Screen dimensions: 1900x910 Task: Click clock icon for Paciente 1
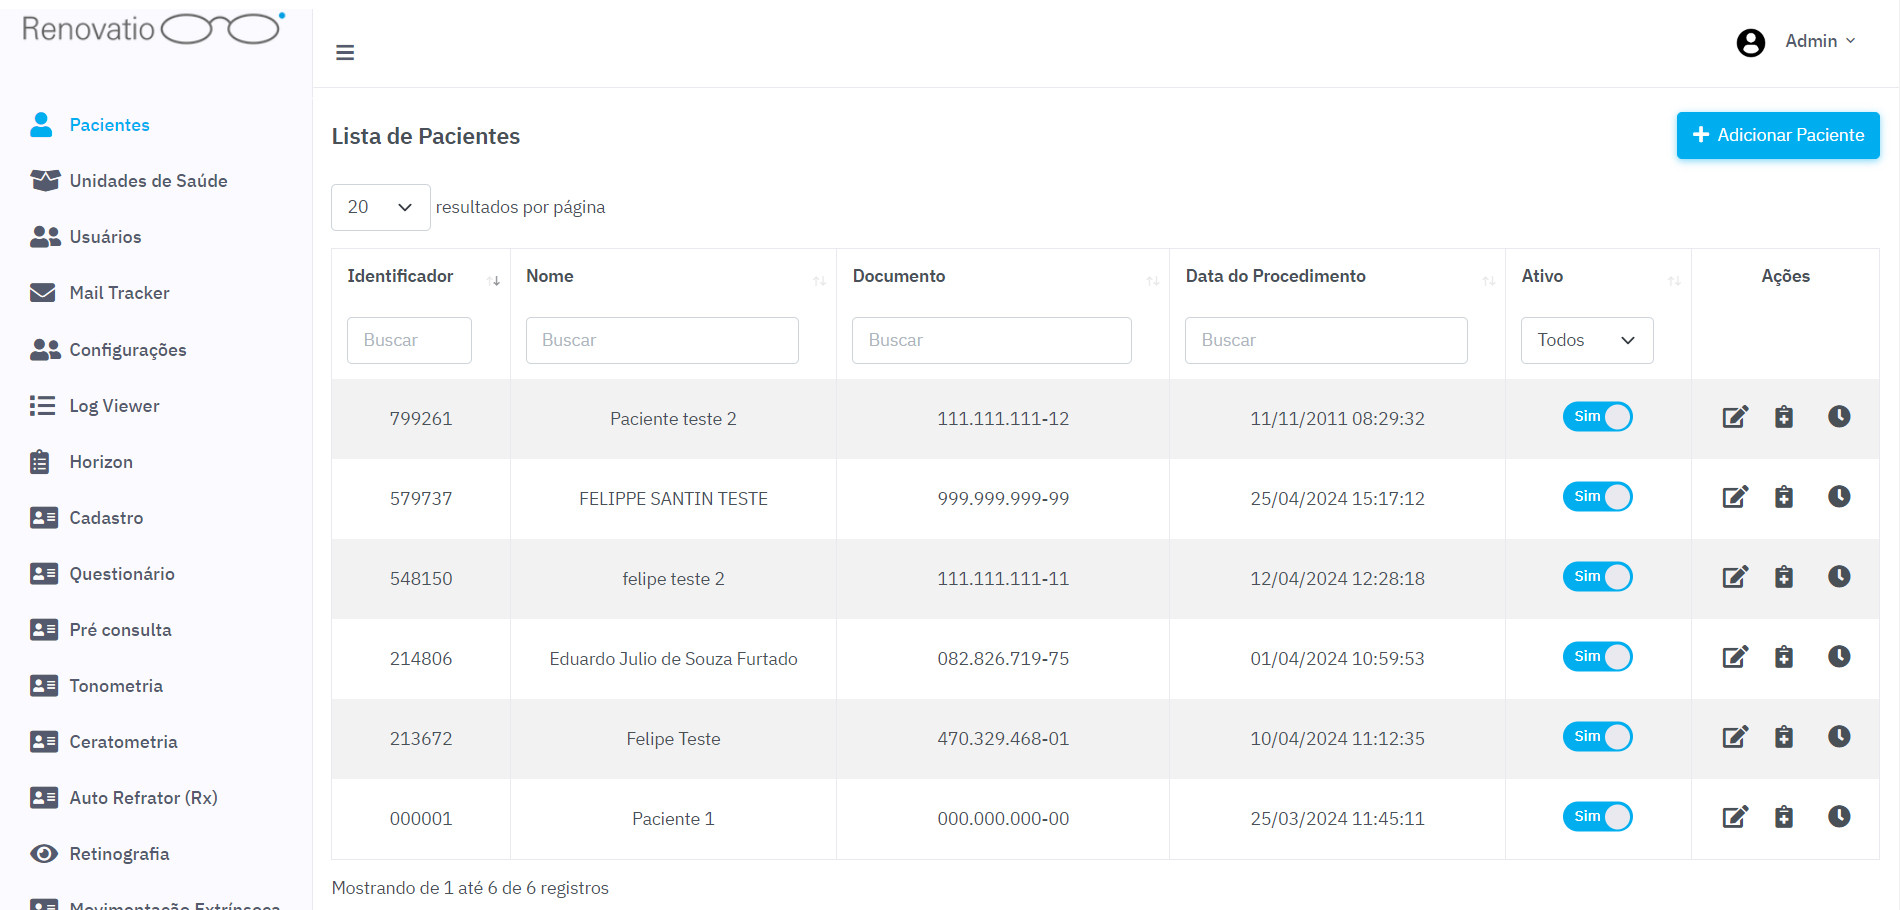[x=1839, y=817]
